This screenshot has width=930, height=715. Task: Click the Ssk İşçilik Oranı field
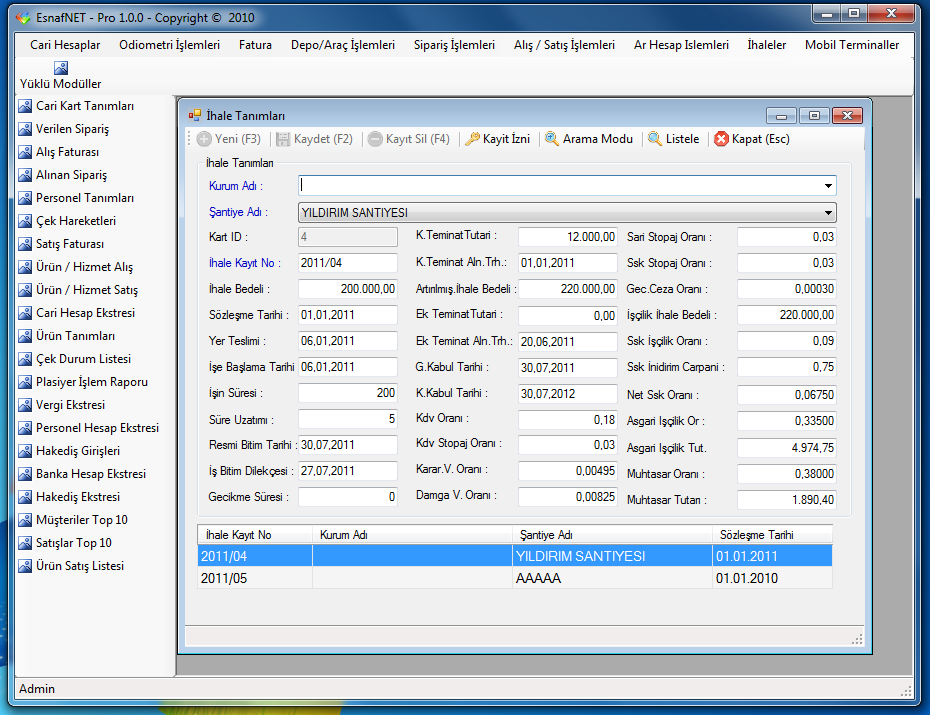coord(786,341)
